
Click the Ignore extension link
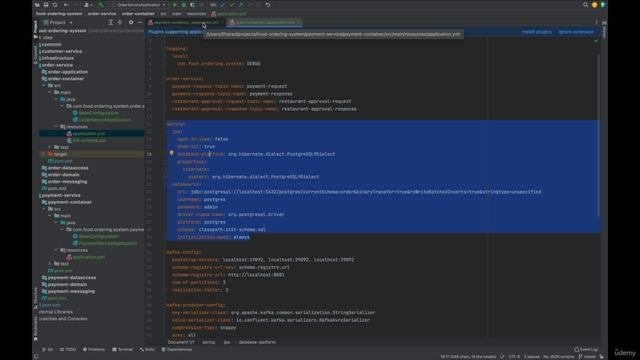(576, 32)
